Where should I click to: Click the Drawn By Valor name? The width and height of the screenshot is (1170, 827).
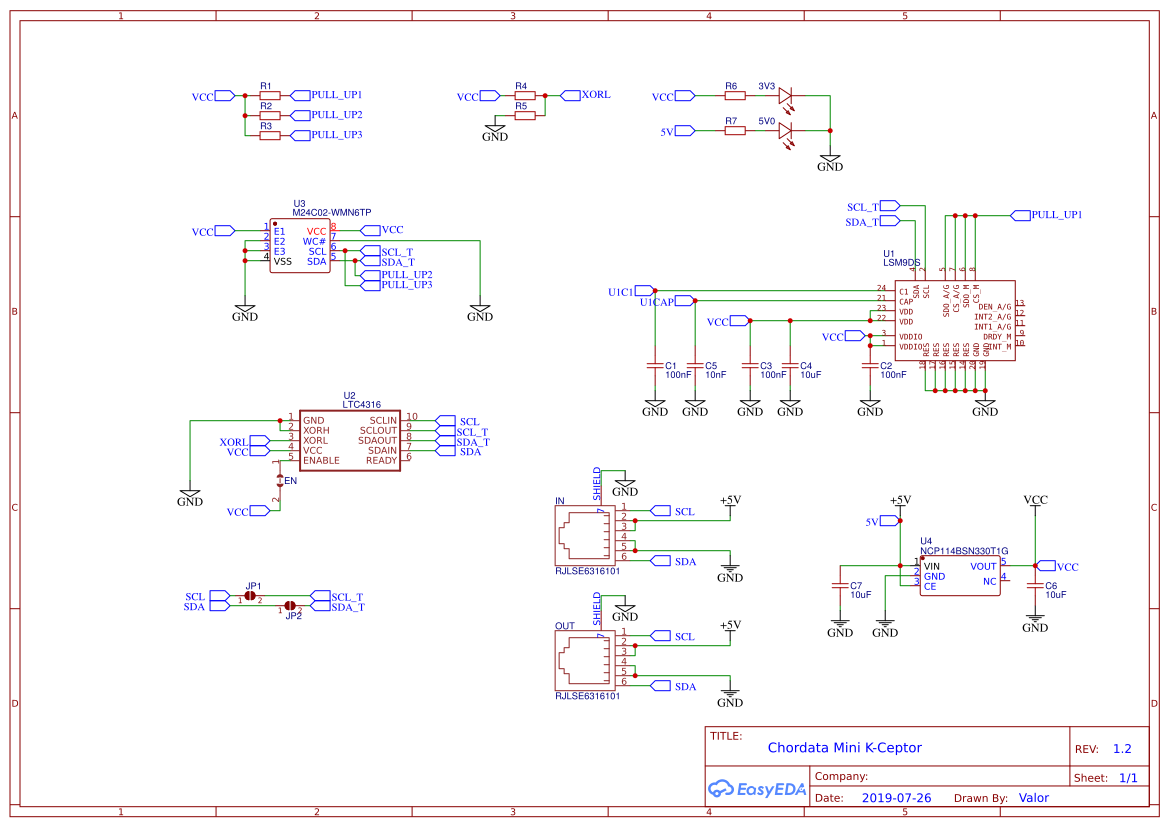tap(1034, 797)
